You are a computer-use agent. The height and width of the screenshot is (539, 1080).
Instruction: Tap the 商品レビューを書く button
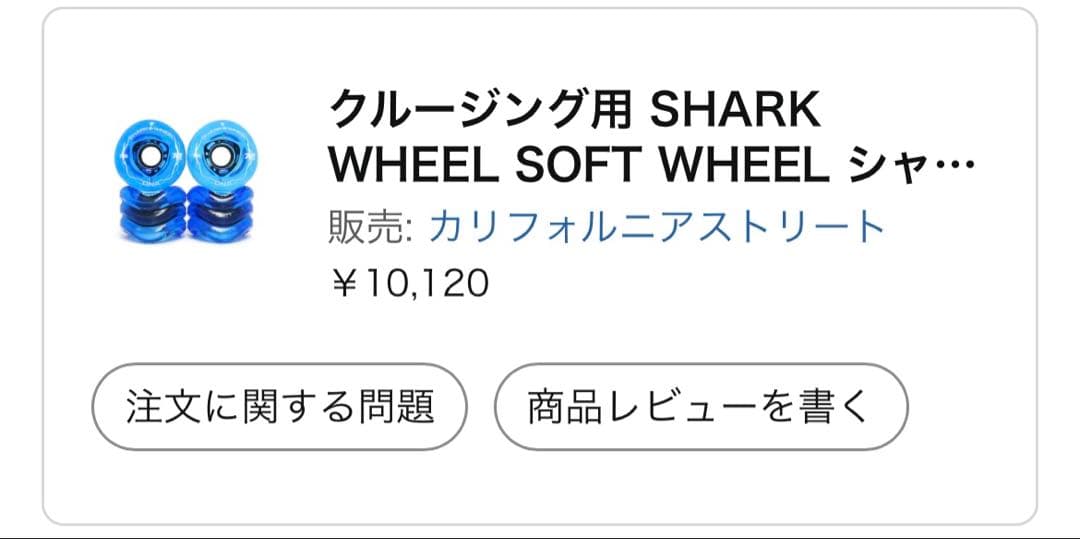700,407
